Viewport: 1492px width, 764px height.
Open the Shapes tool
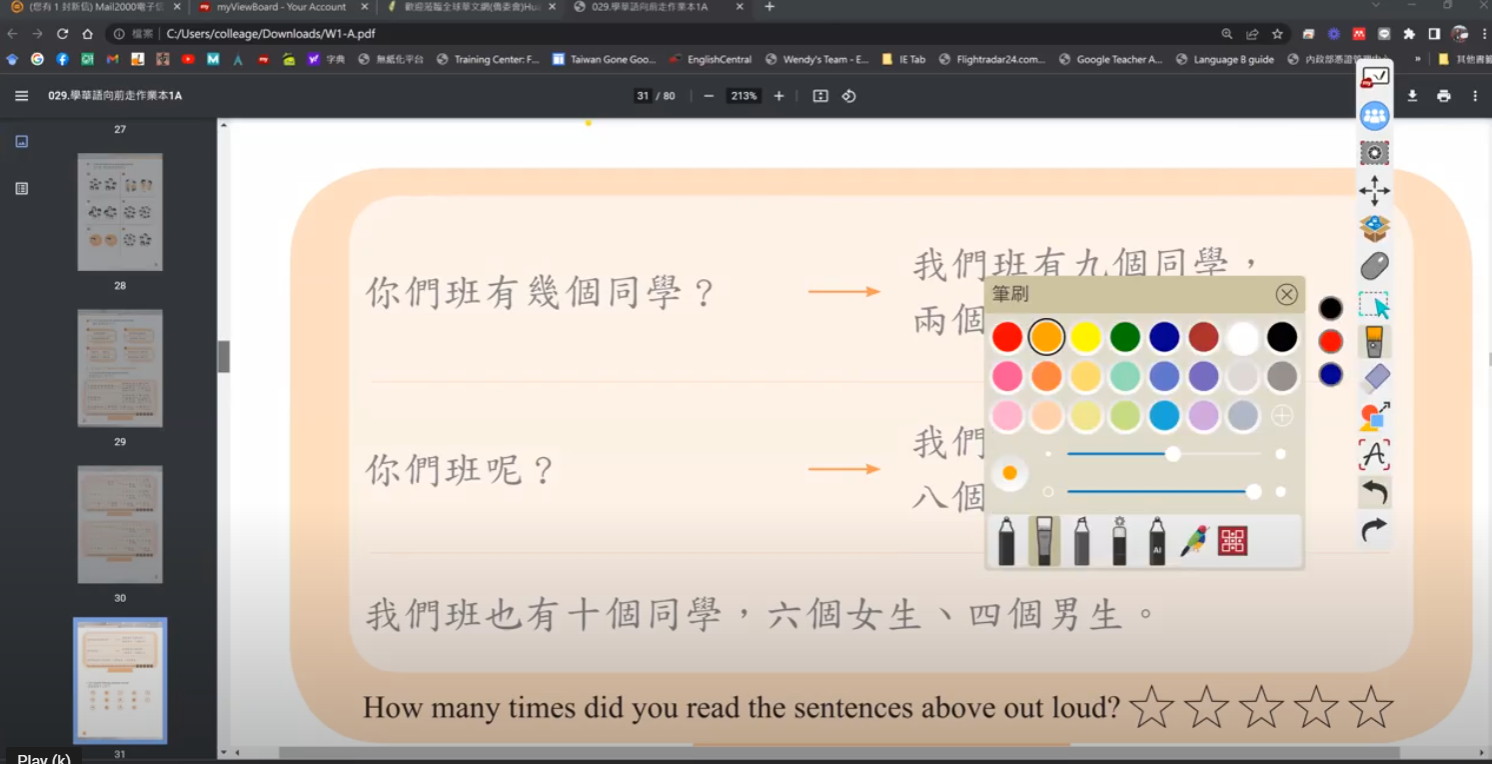coord(1374,416)
